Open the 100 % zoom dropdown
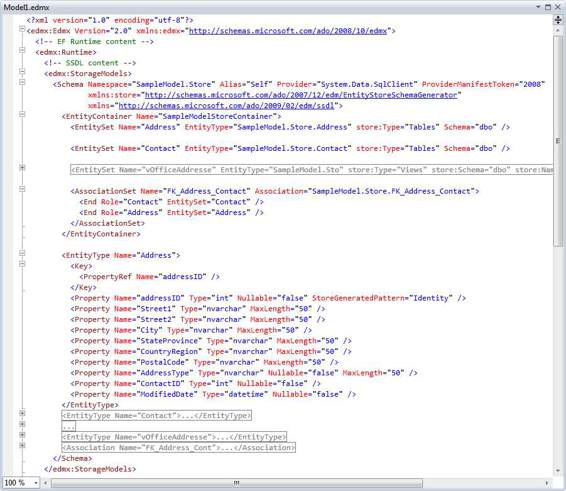Viewport: 566px width, 491px height. [x=36, y=483]
